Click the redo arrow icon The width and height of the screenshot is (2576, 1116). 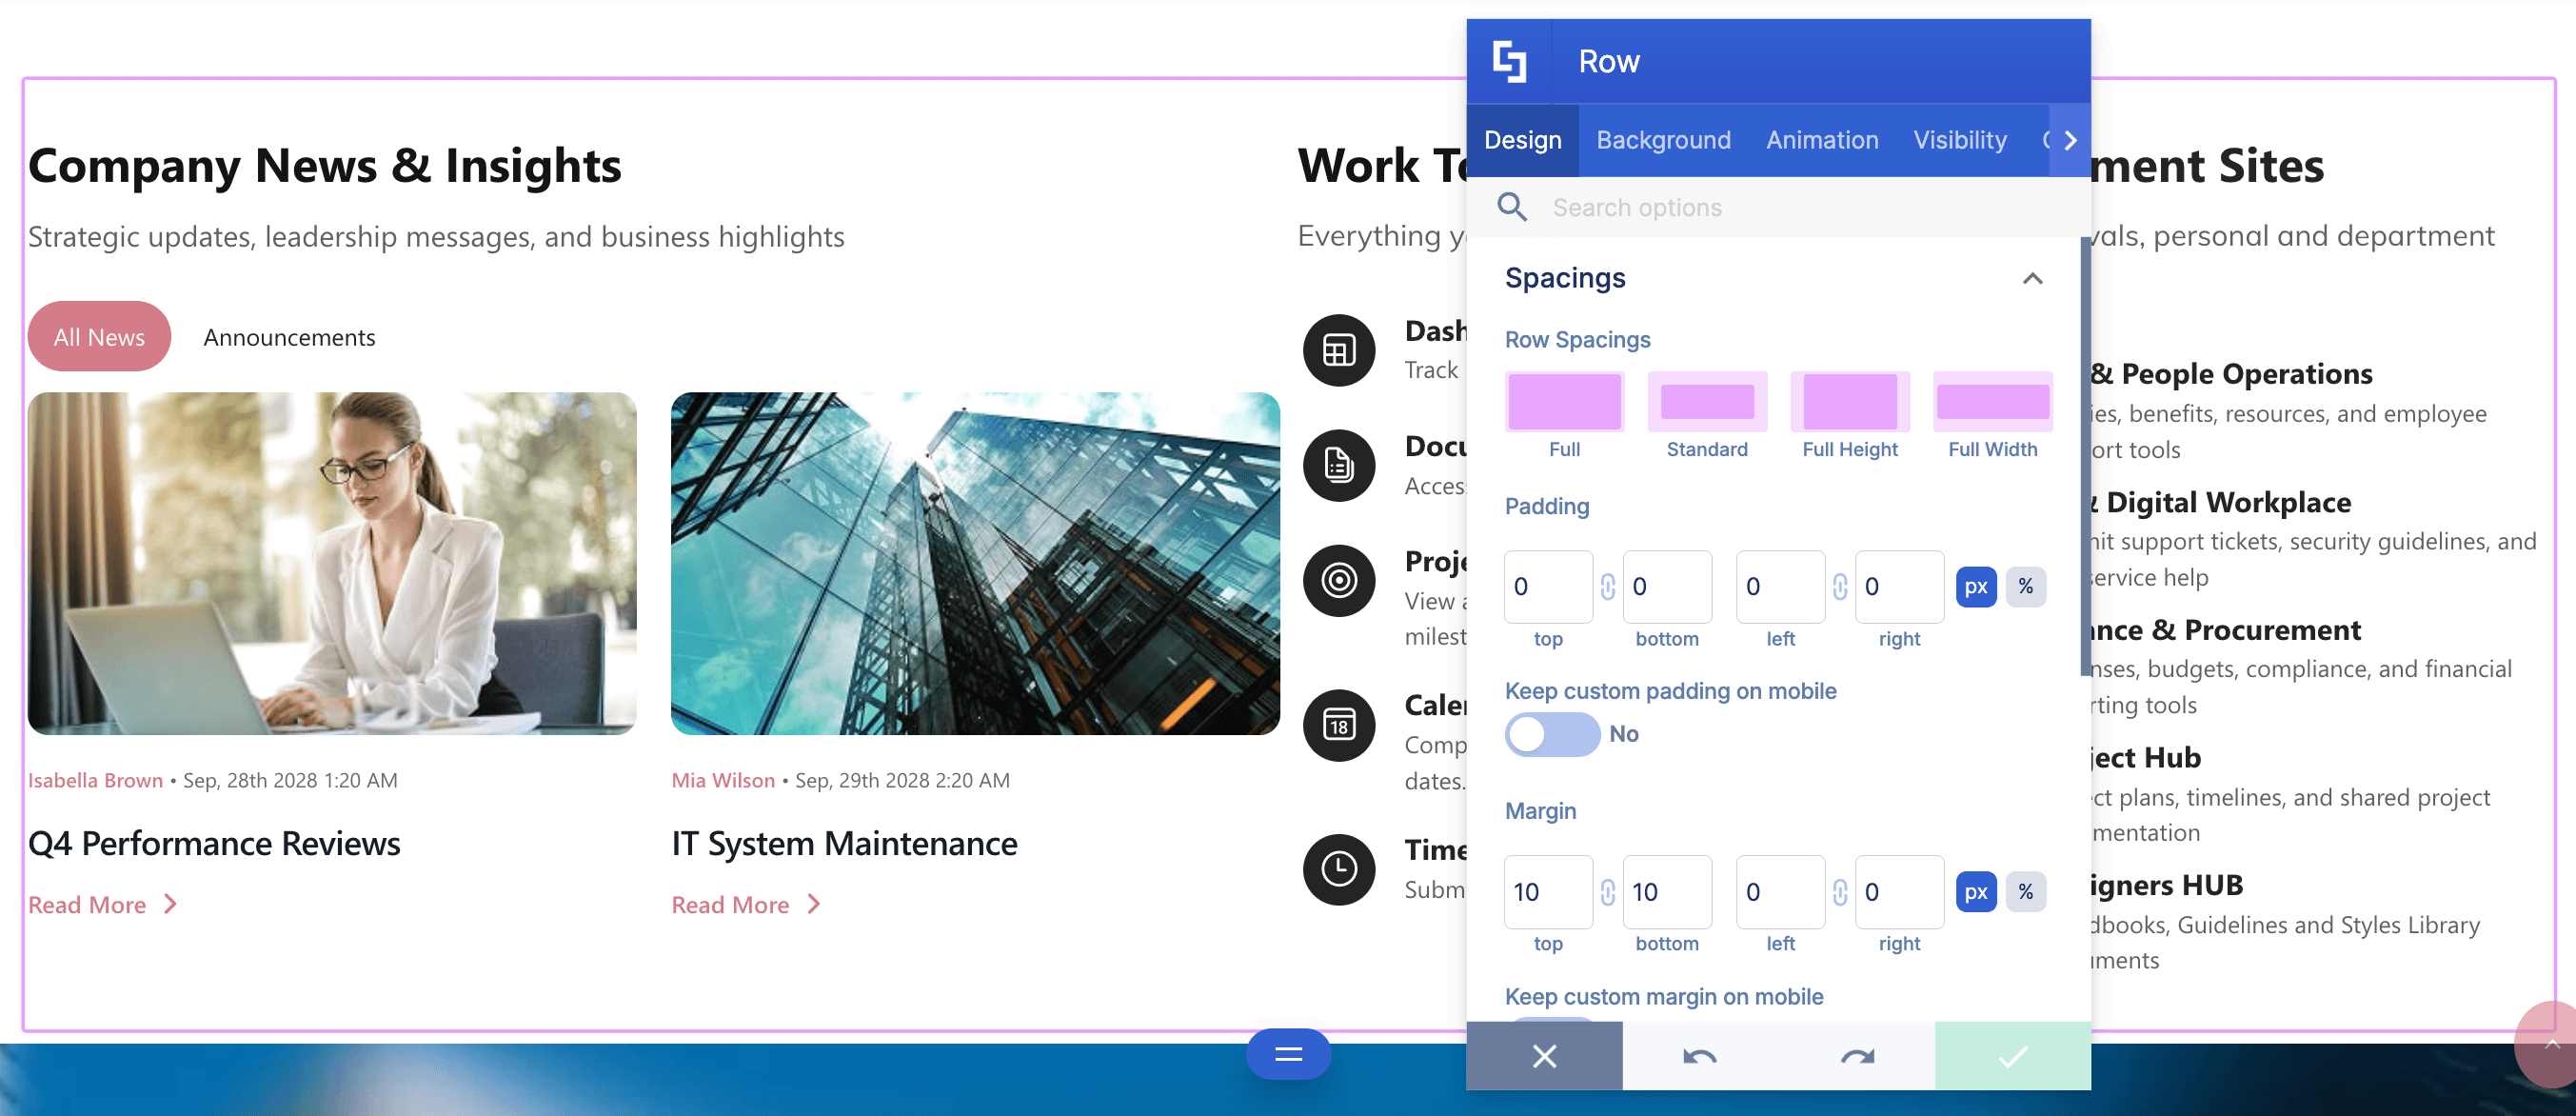1857,1055
